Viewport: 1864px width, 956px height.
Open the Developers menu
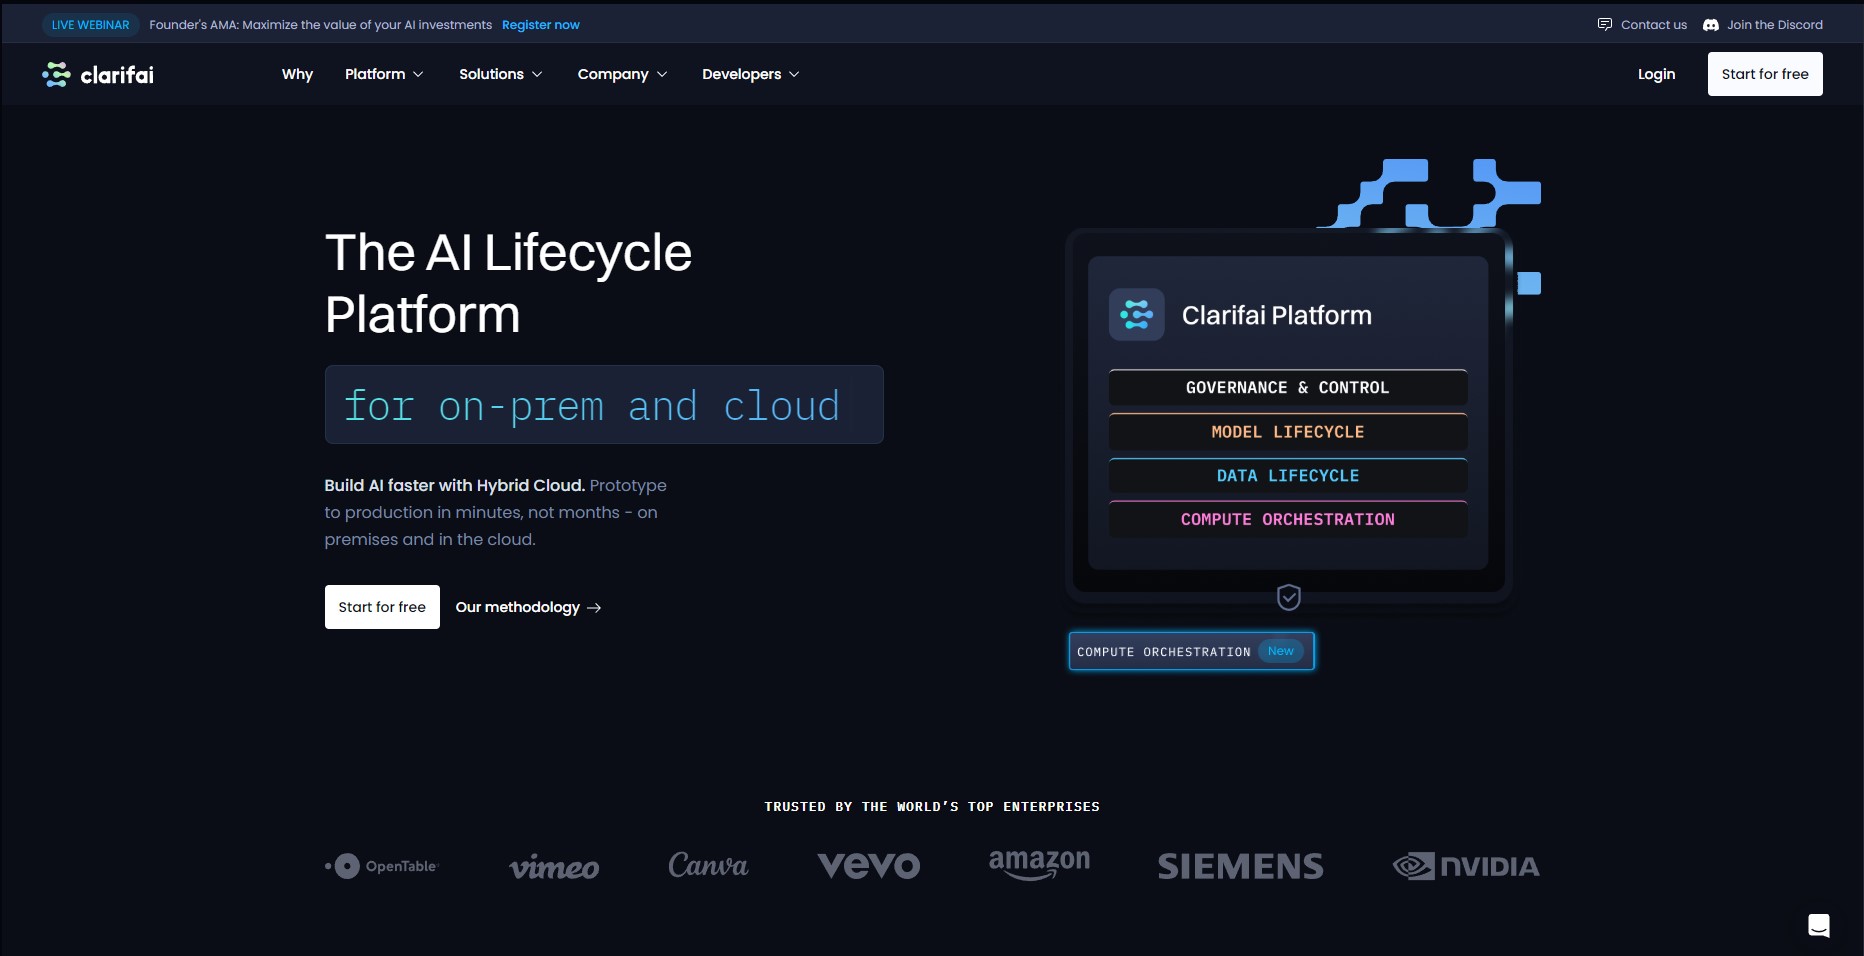coord(751,74)
